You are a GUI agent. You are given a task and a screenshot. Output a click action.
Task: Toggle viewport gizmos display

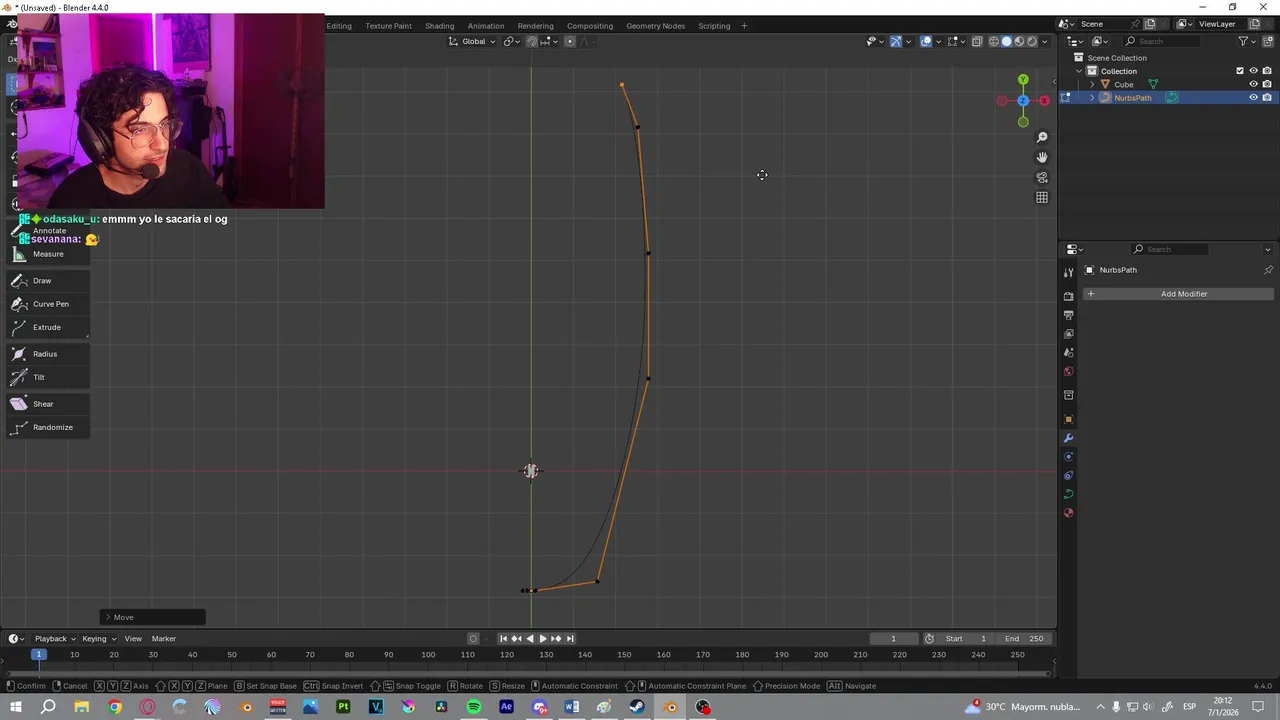(x=896, y=41)
